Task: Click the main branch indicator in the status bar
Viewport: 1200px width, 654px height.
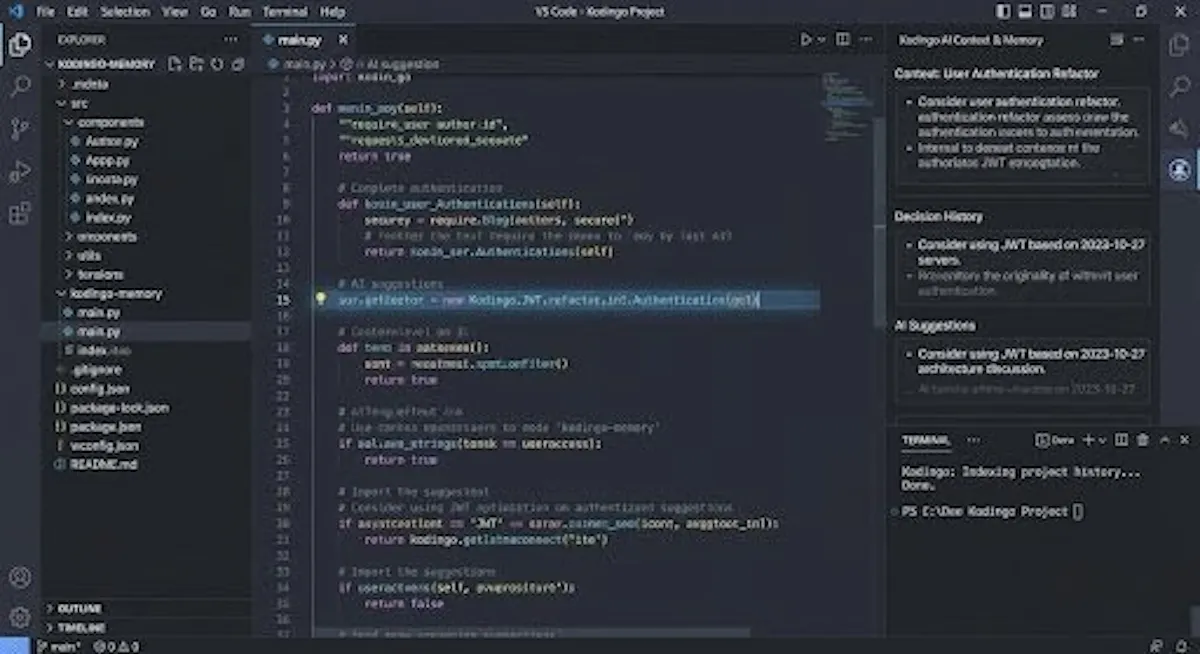Action: point(61,646)
